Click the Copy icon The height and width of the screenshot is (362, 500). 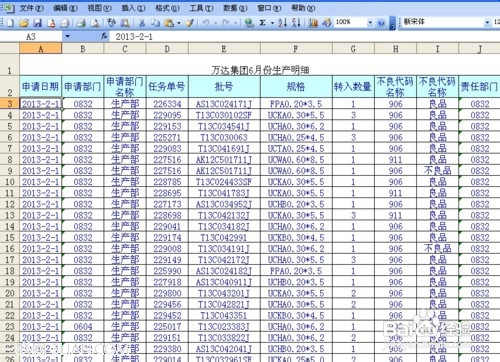click(x=155, y=23)
